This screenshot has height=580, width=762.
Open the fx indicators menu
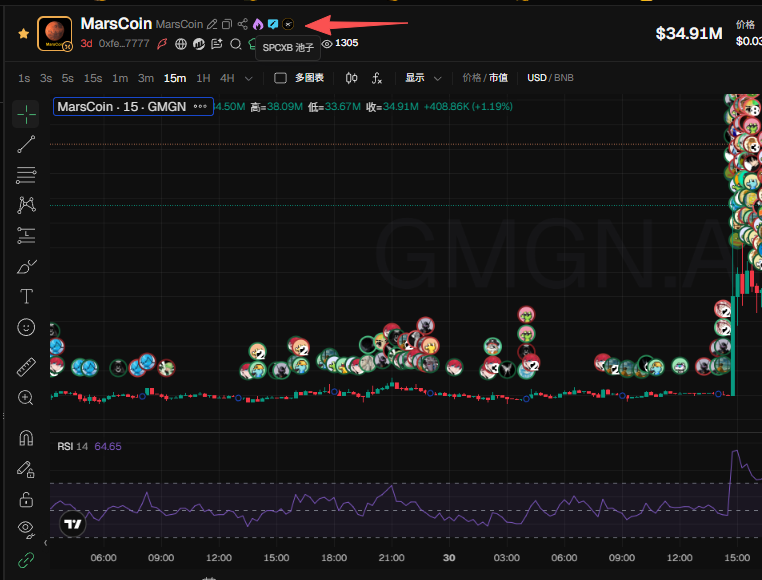click(x=377, y=78)
